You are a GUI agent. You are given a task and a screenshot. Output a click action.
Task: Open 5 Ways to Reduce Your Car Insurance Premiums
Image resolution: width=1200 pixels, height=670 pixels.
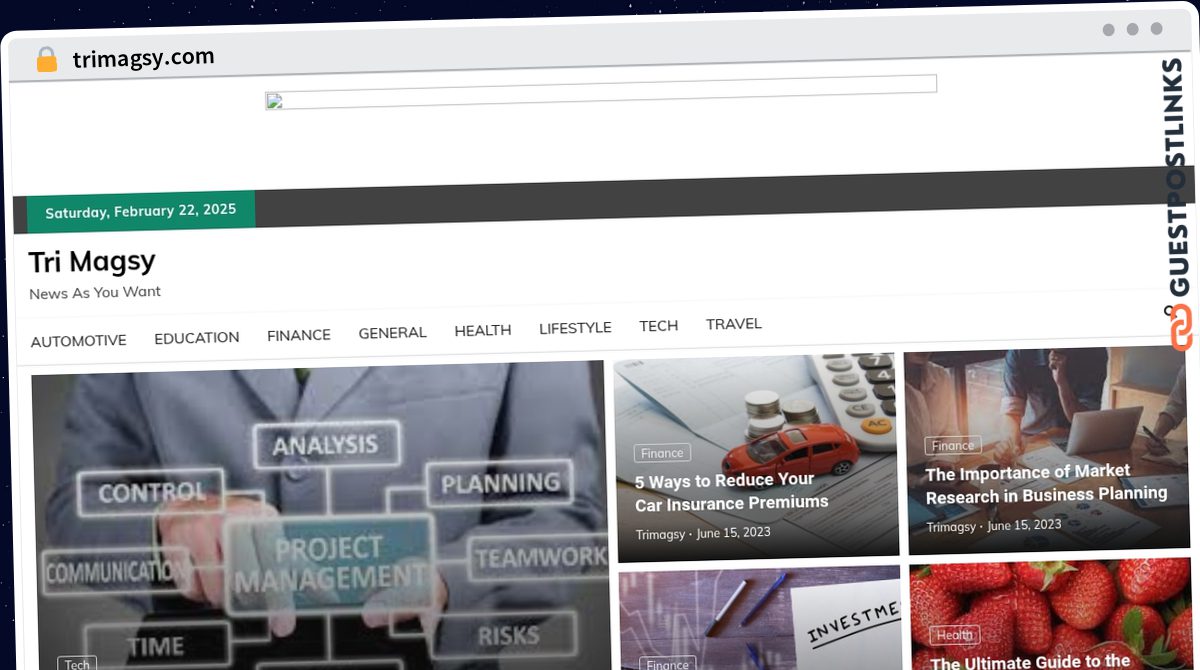731,491
